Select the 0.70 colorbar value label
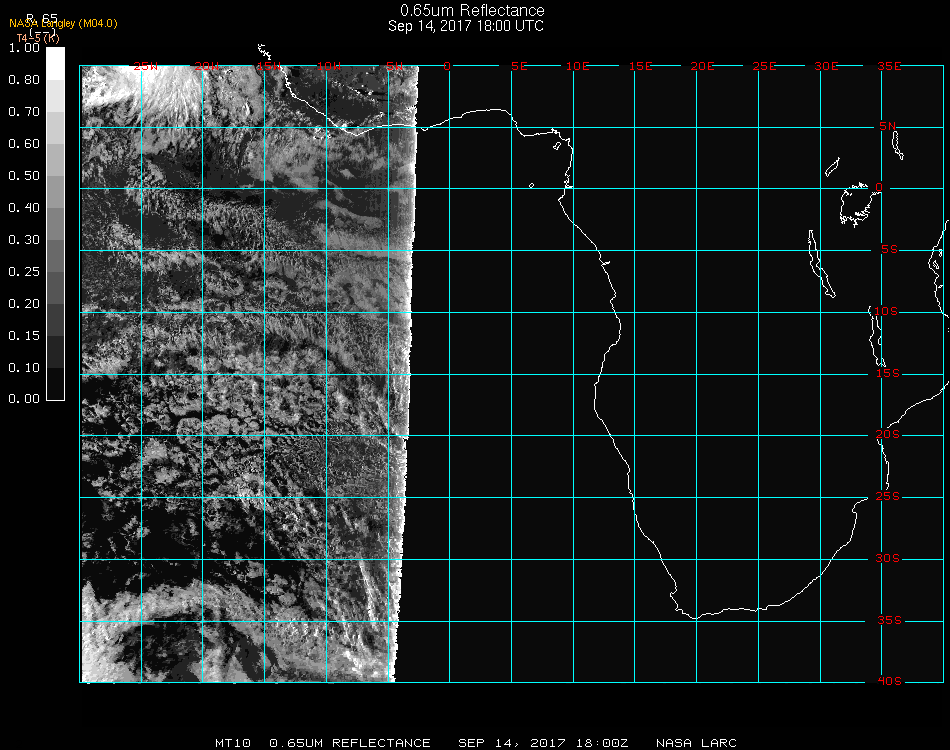The image size is (950, 750). click(24, 112)
